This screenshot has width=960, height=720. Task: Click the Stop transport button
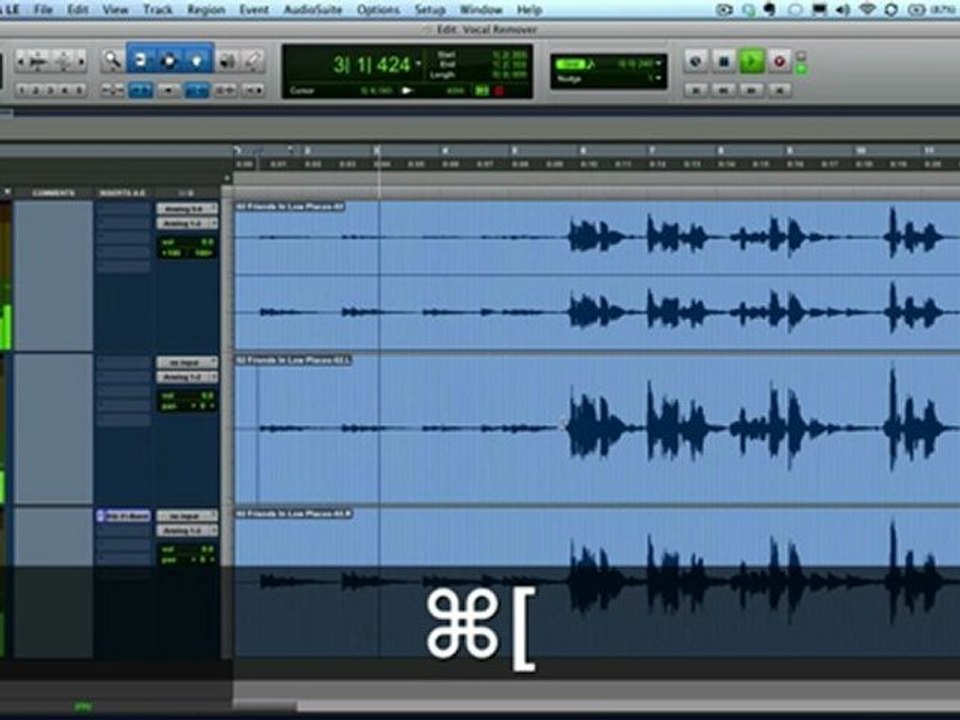(724, 61)
